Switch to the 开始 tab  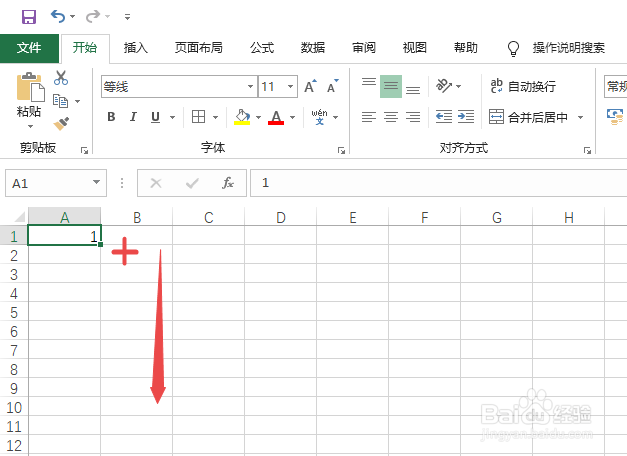pyautogui.click(x=85, y=48)
